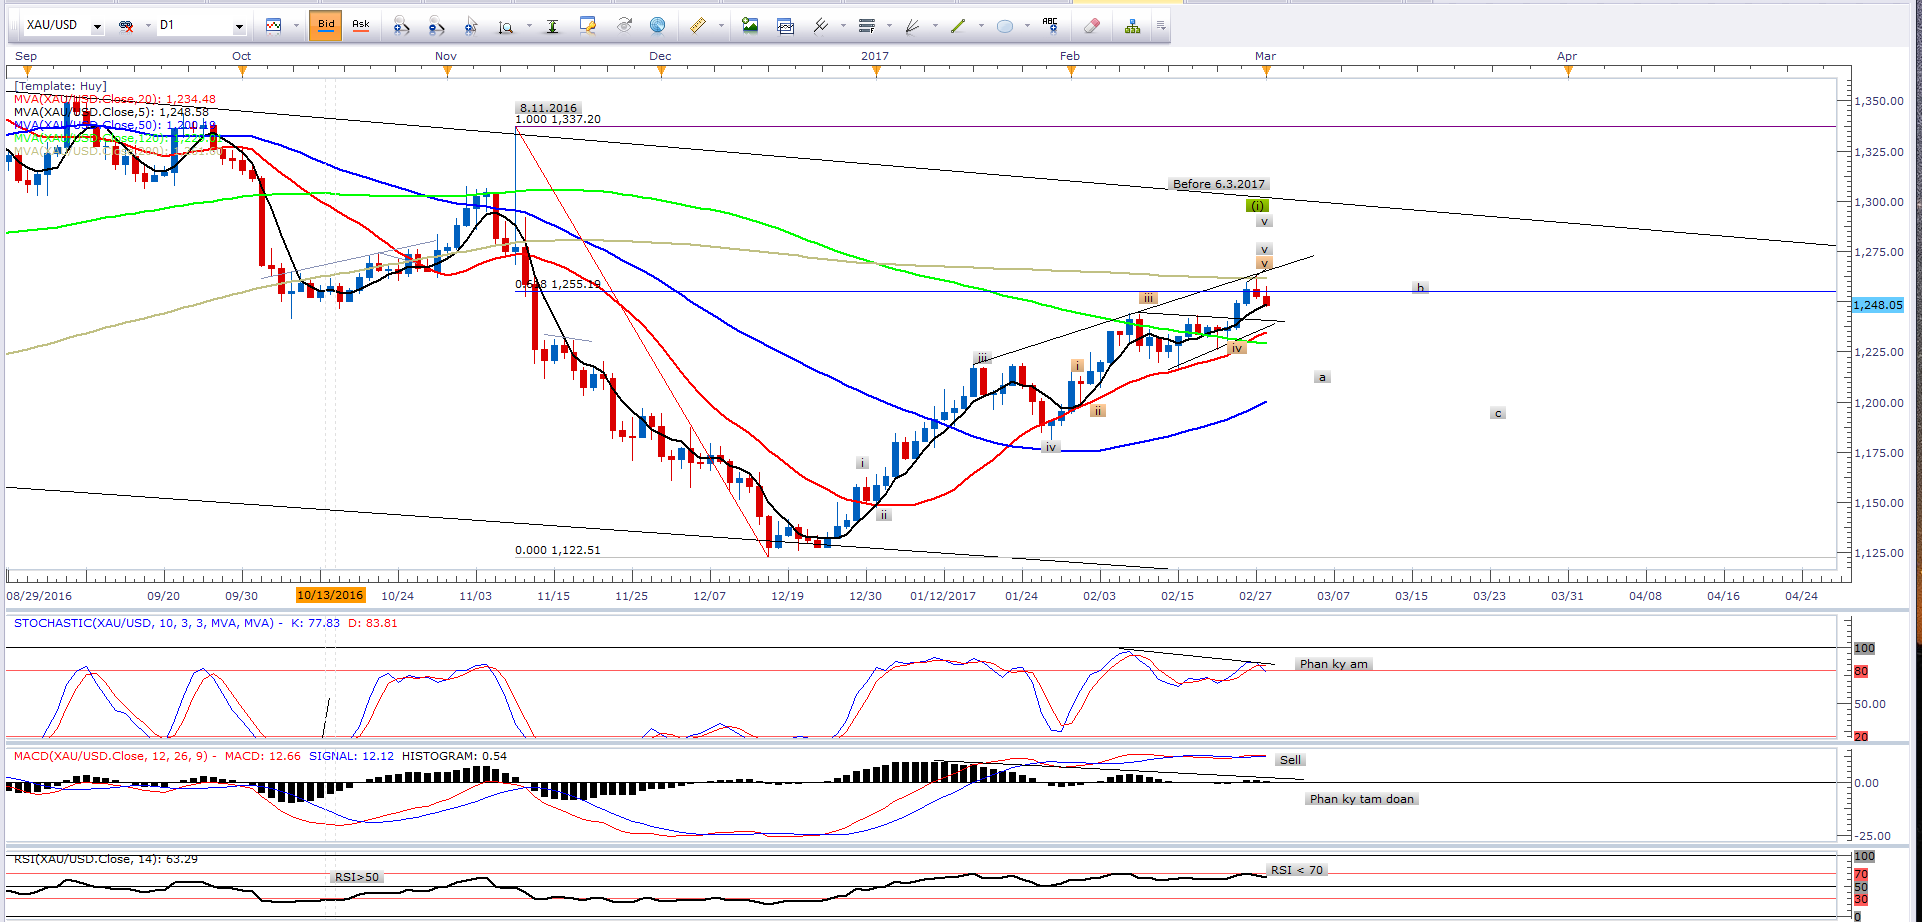Open the D1 timeframe dropdown

(239, 26)
